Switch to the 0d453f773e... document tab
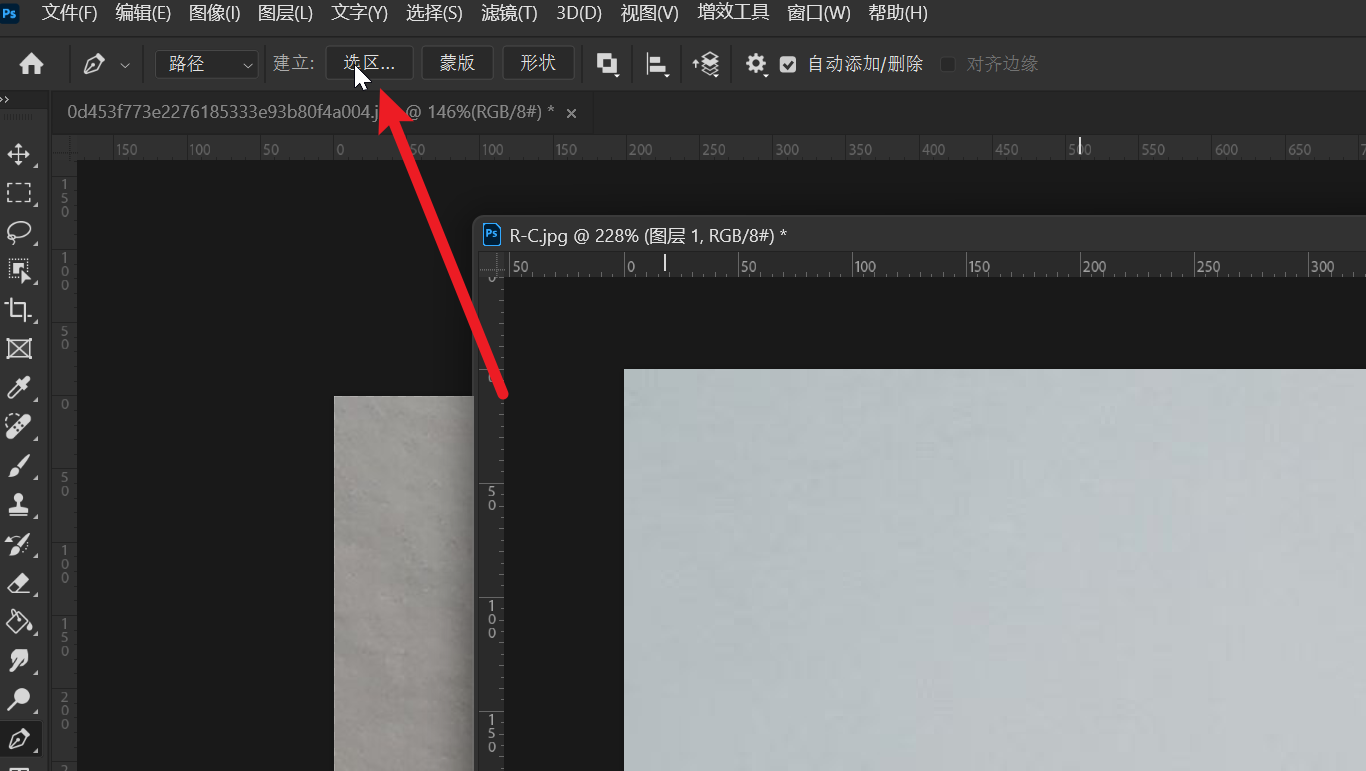The image size is (1366, 771). [x=310, y=112]
